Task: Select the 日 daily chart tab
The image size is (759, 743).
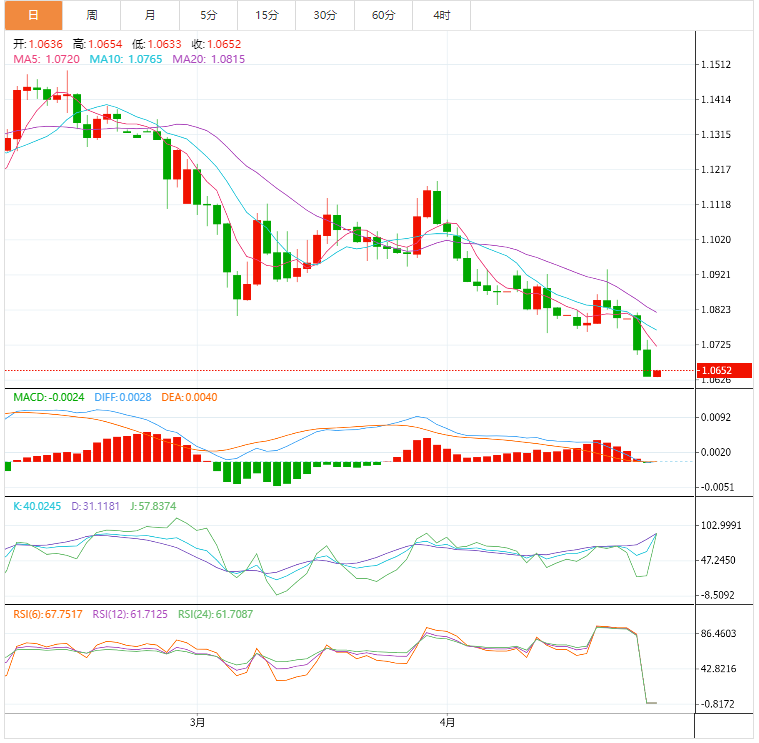Action: point(33,15)
